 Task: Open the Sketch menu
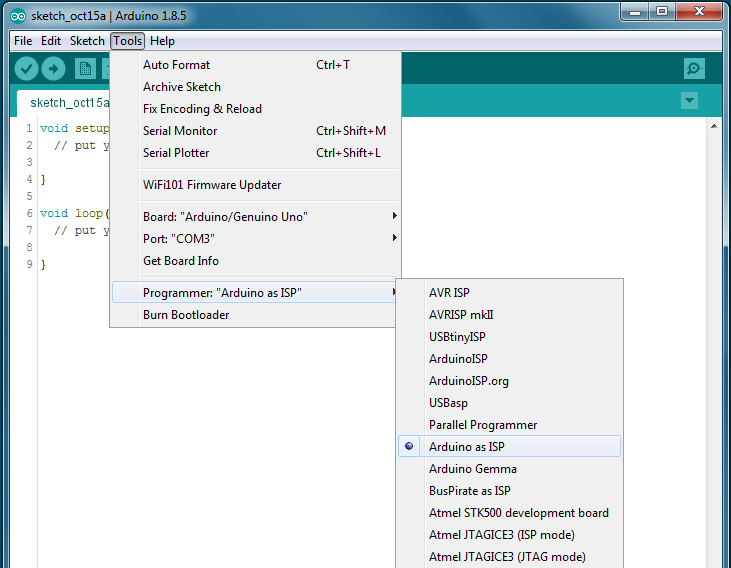87,41
